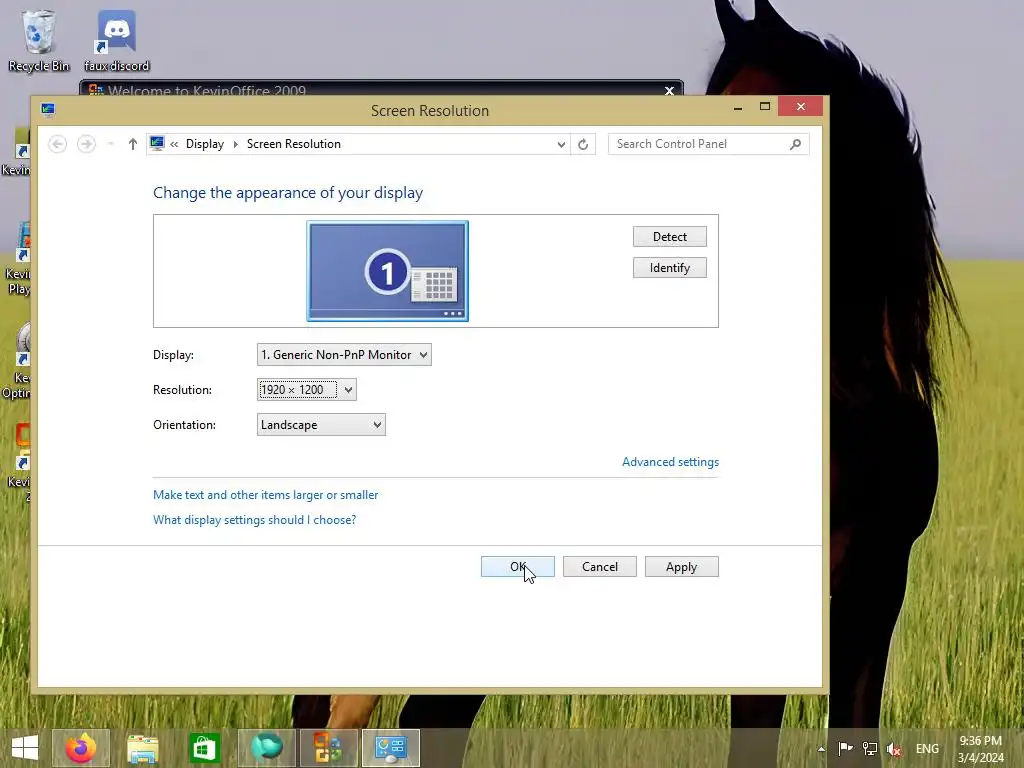Show hidden tray icons arrow
Viewport: 1024px width, 768px height.
[822, 748]
